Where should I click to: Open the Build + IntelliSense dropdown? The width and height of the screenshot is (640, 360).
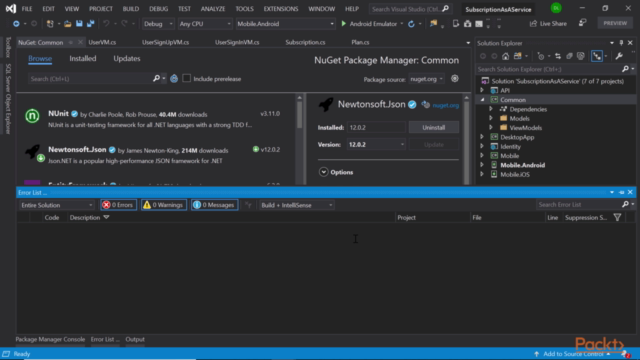297,205
